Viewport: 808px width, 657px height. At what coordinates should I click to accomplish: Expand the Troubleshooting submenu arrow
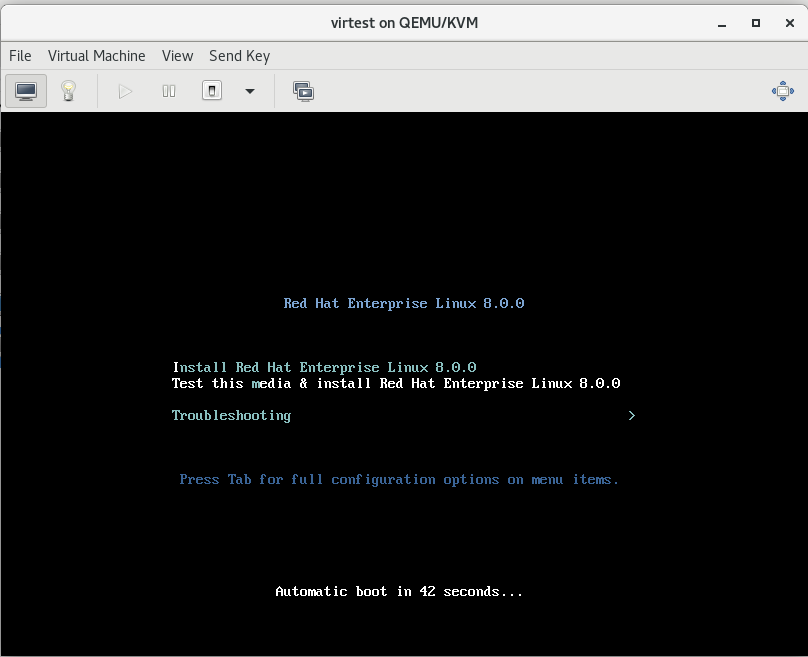(632, 415)
